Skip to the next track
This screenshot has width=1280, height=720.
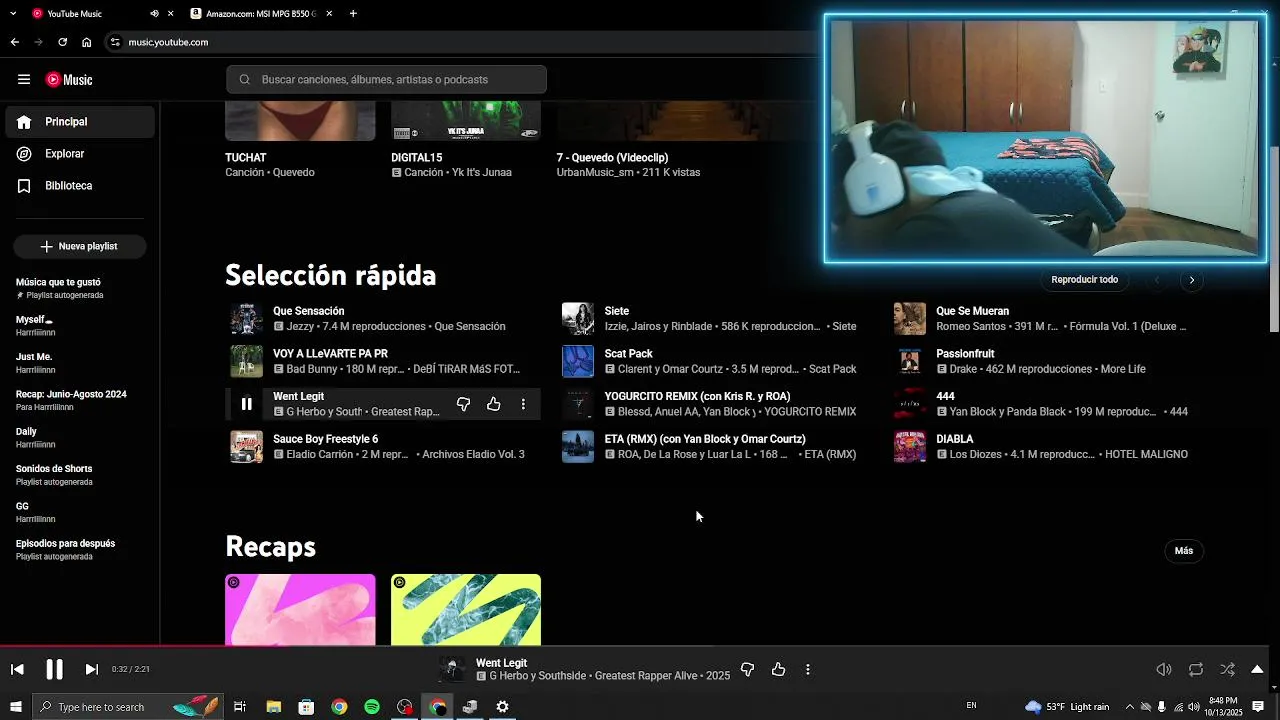coord(91,669)
